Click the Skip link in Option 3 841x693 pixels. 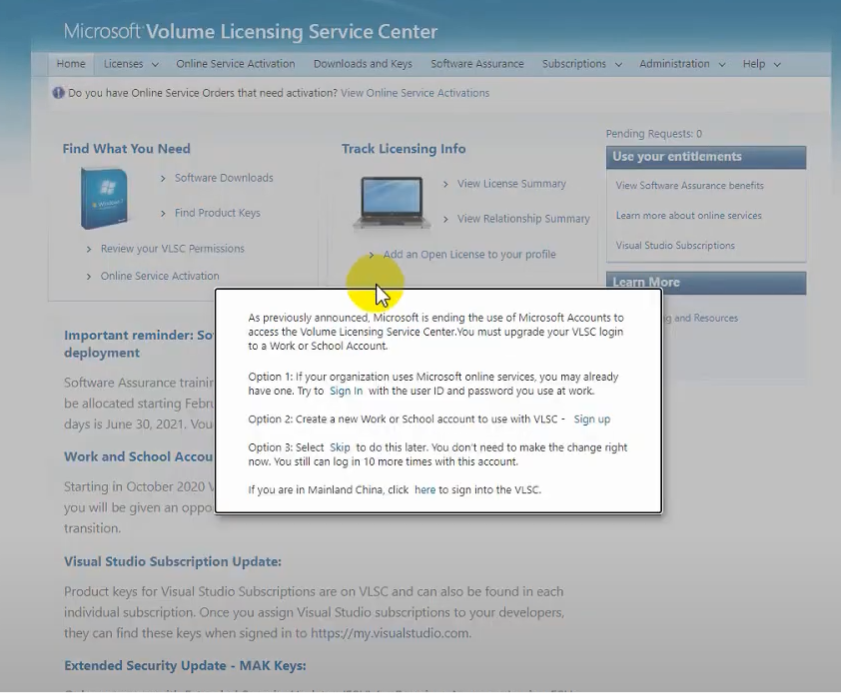340,447
